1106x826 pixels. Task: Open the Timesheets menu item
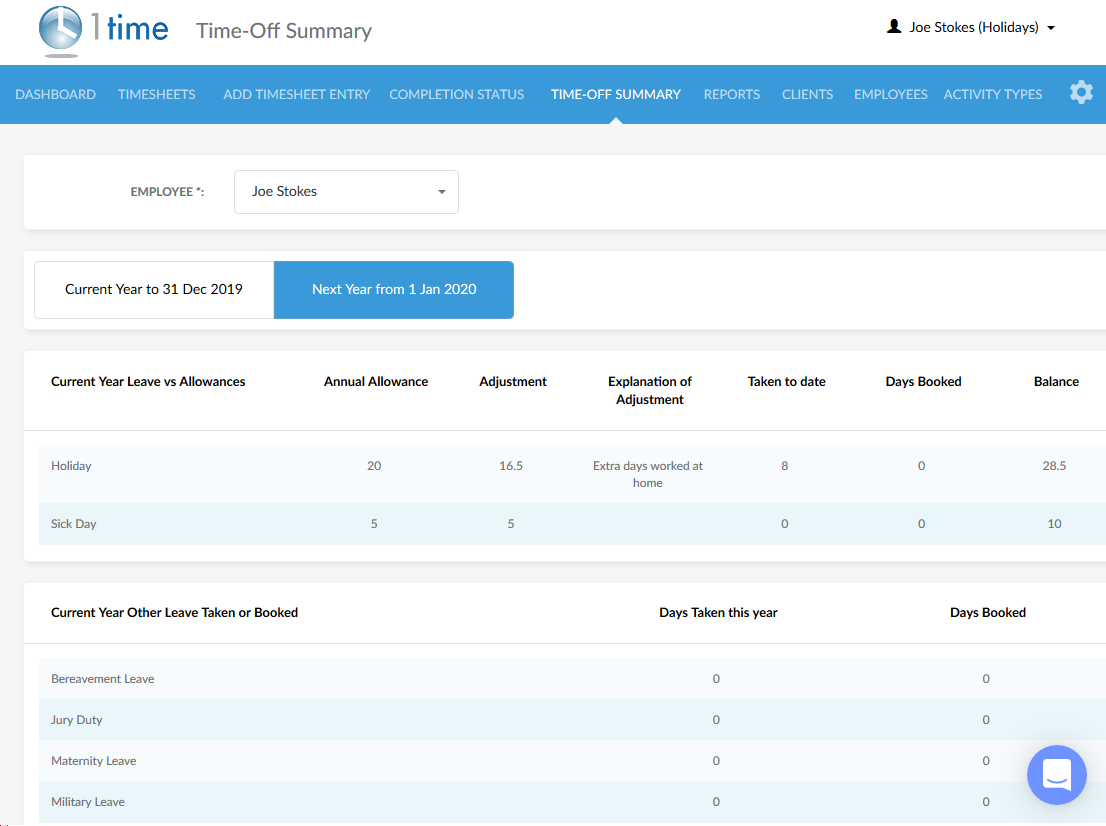[157, 94]
